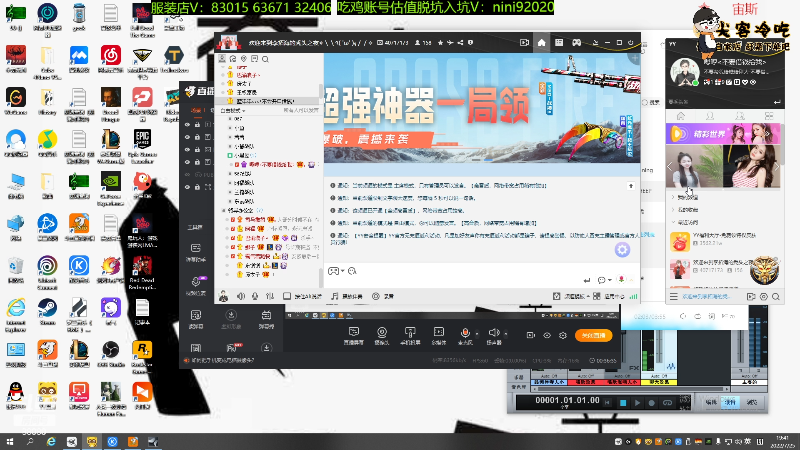Click the search magnifier above the channel member tree
The image size is (800, 450).
[x=265, y=59]
